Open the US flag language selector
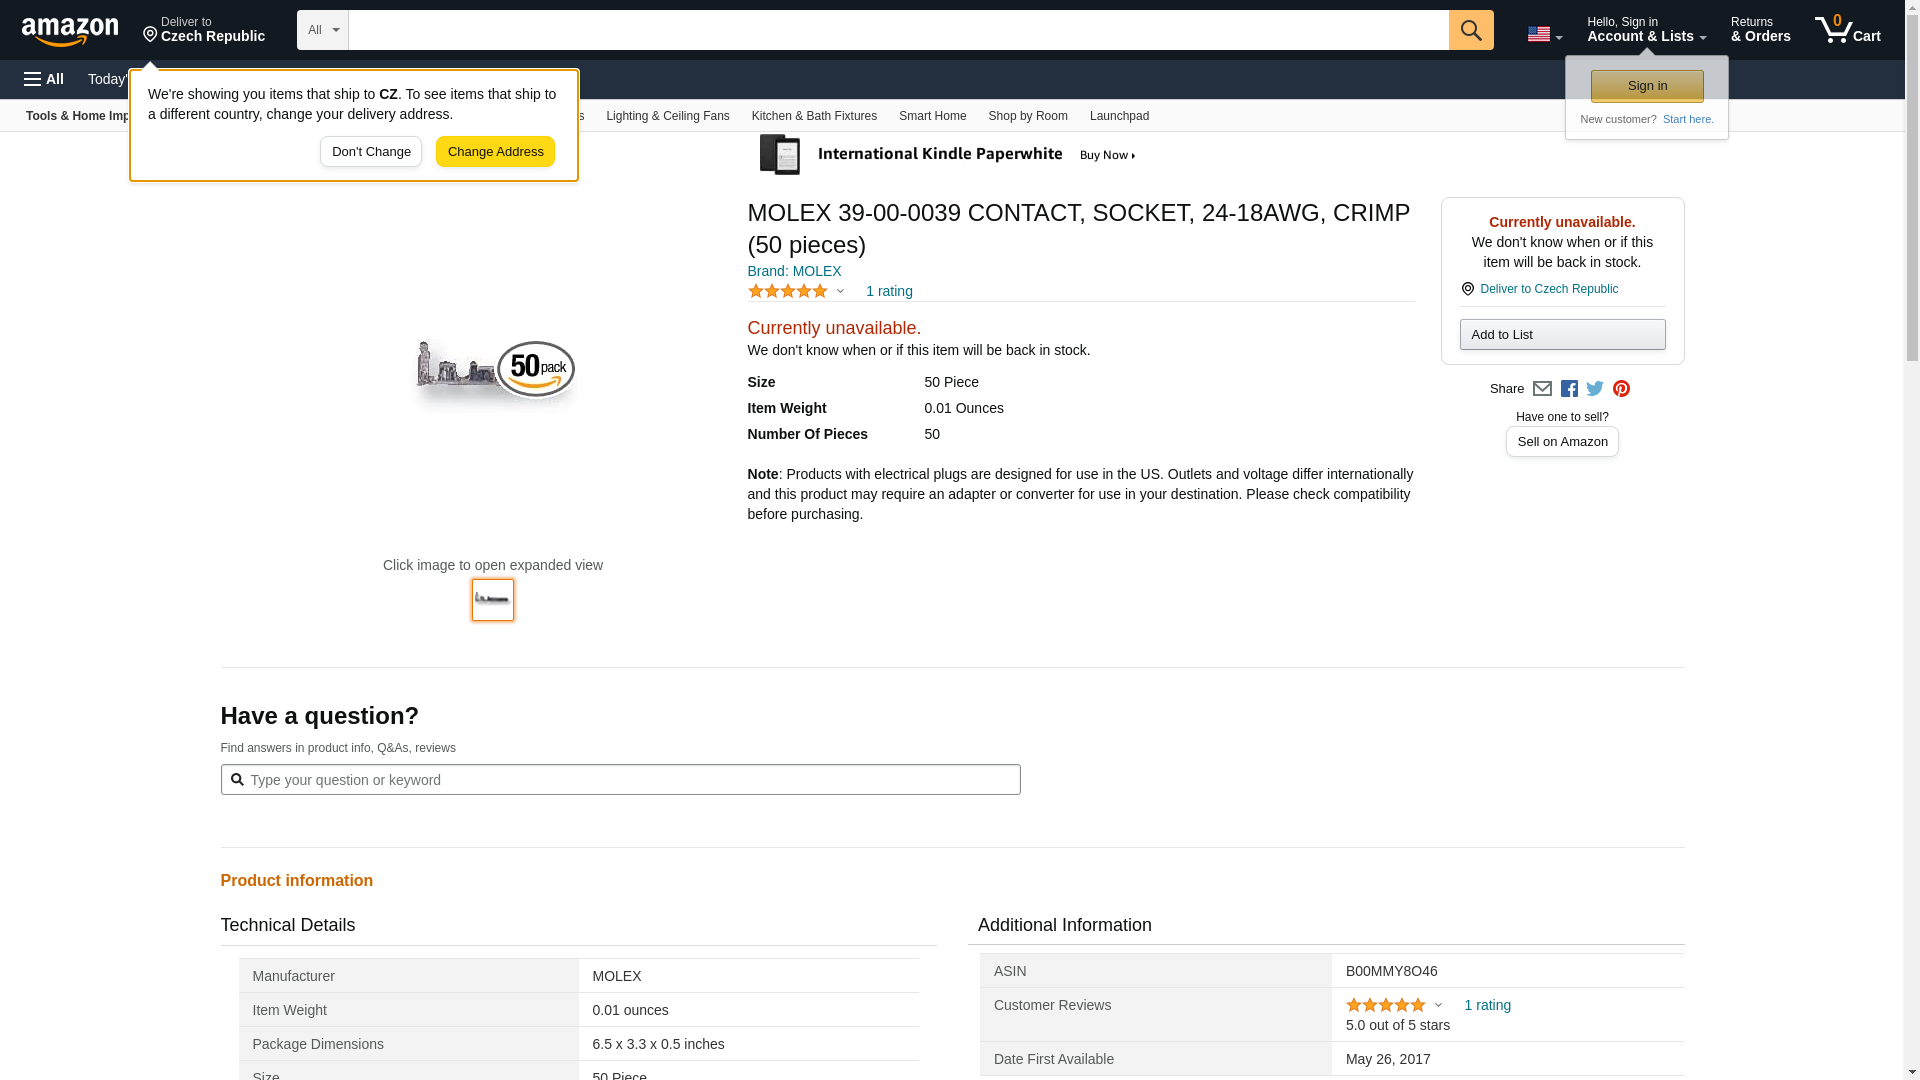1920x1080 pixels. point(1544,34)
